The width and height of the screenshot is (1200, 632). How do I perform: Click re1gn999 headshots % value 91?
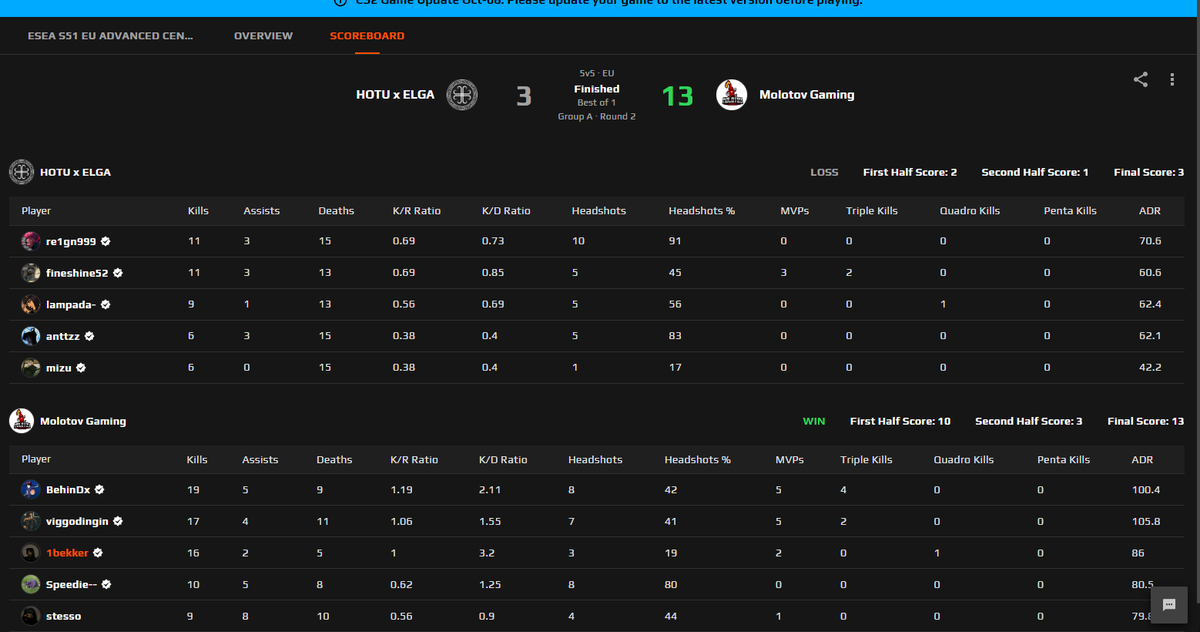click(x=675, y=241)
